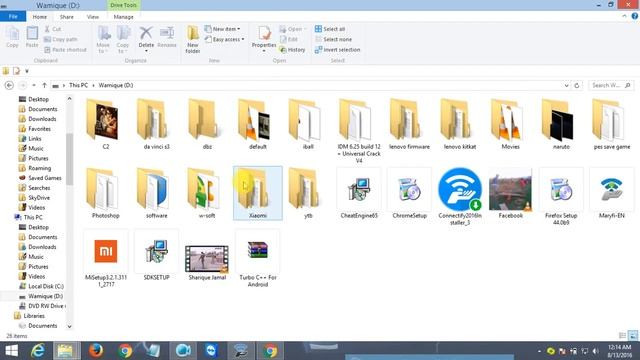Image resolution: width=640 pixels, height=360 pixels.
Task: Open the iball folder
Action: click(308, 124)
